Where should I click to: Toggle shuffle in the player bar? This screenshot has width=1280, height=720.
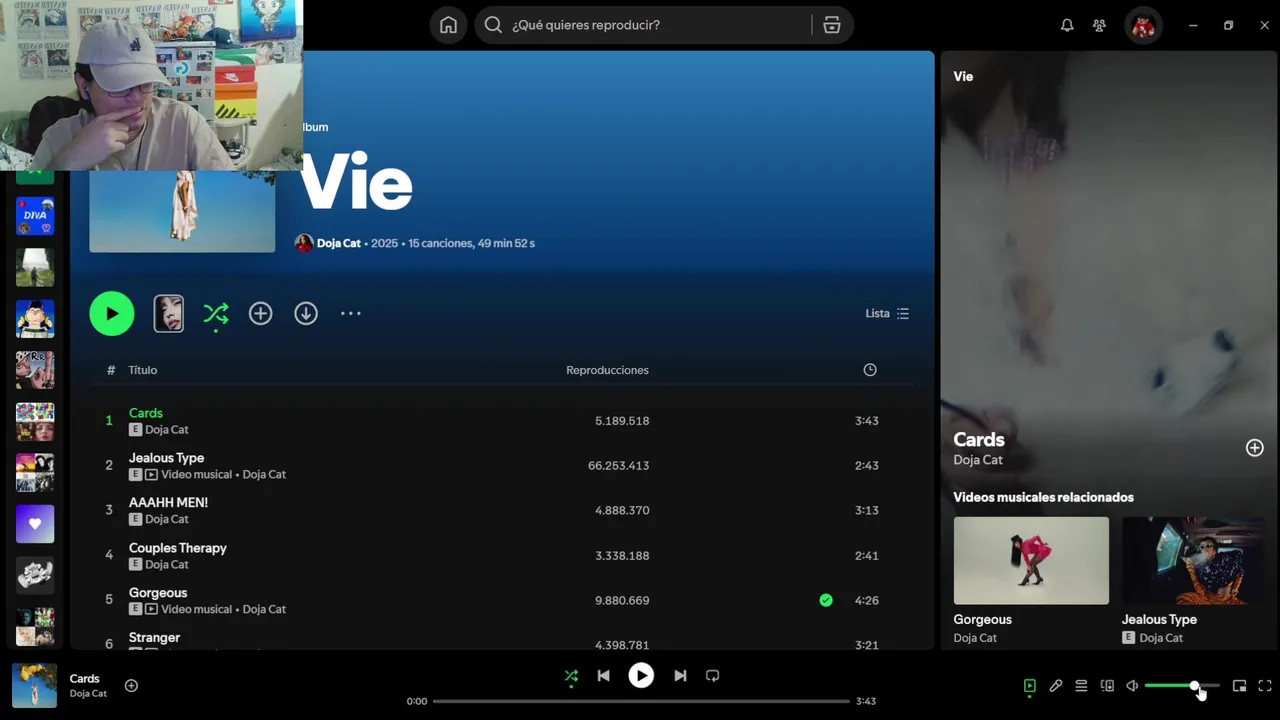click(x=571, y=676)
